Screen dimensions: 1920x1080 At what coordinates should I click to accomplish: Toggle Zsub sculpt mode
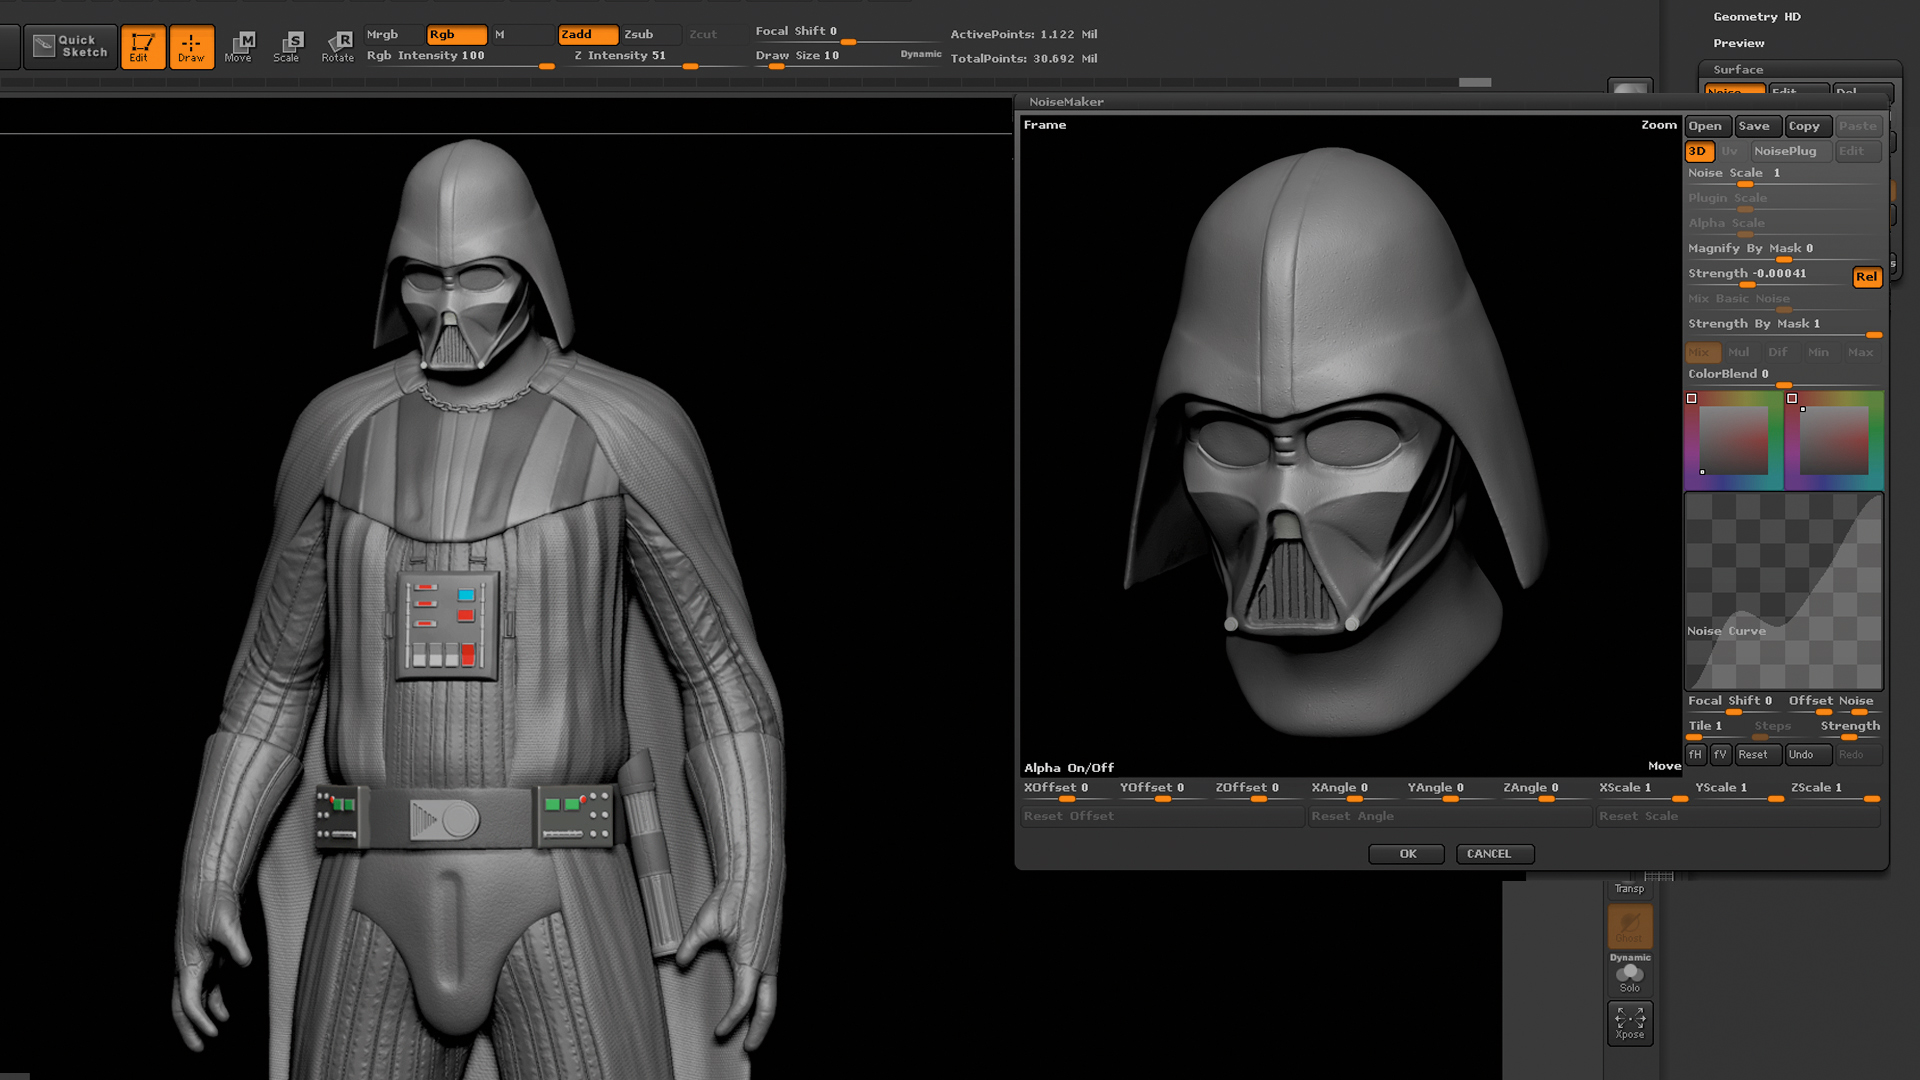tap(651, 34)
